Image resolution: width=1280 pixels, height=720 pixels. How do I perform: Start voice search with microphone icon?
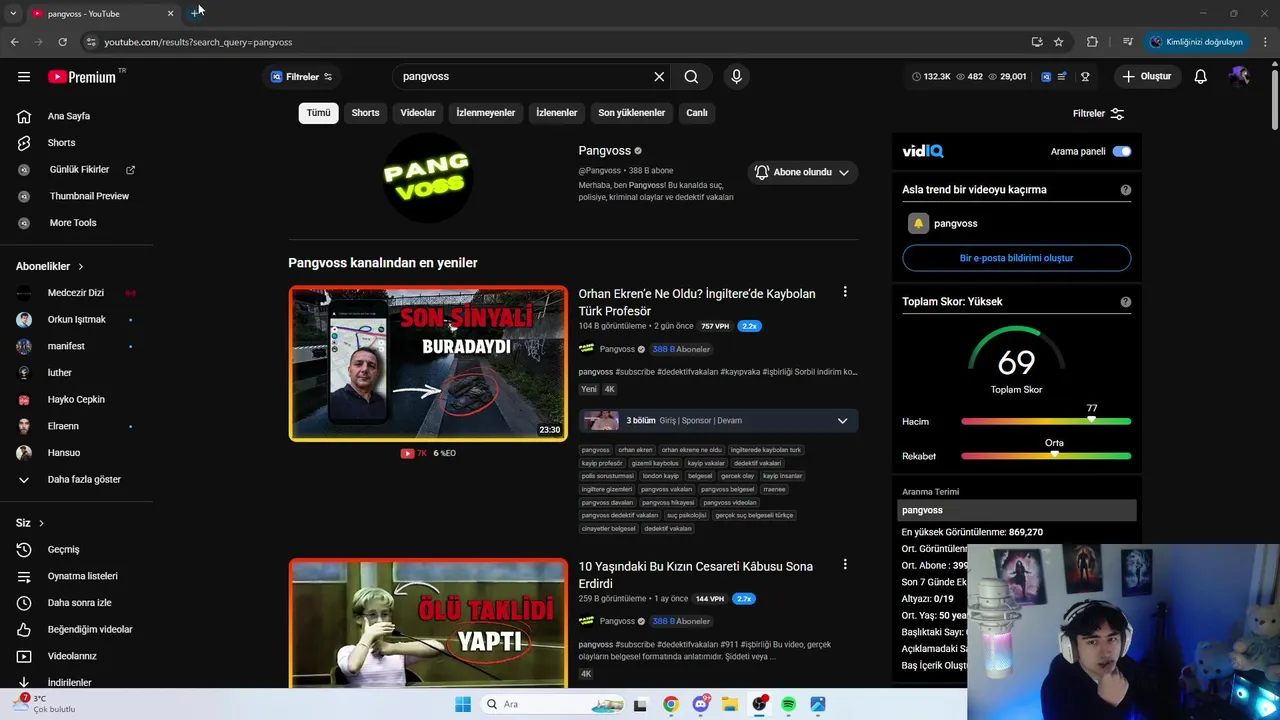coord(736,77)
